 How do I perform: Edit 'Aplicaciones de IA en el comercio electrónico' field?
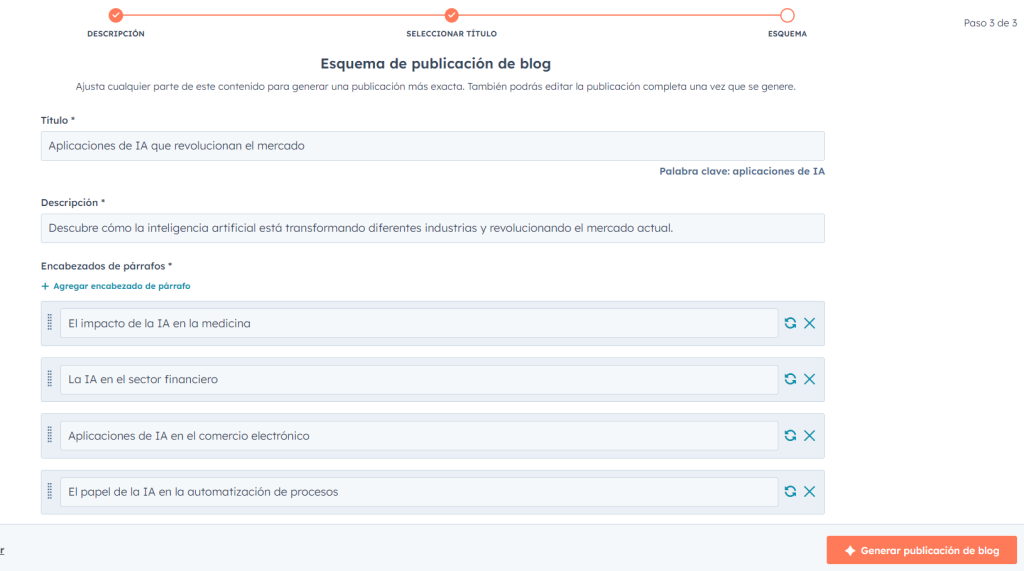pos(419,436)
